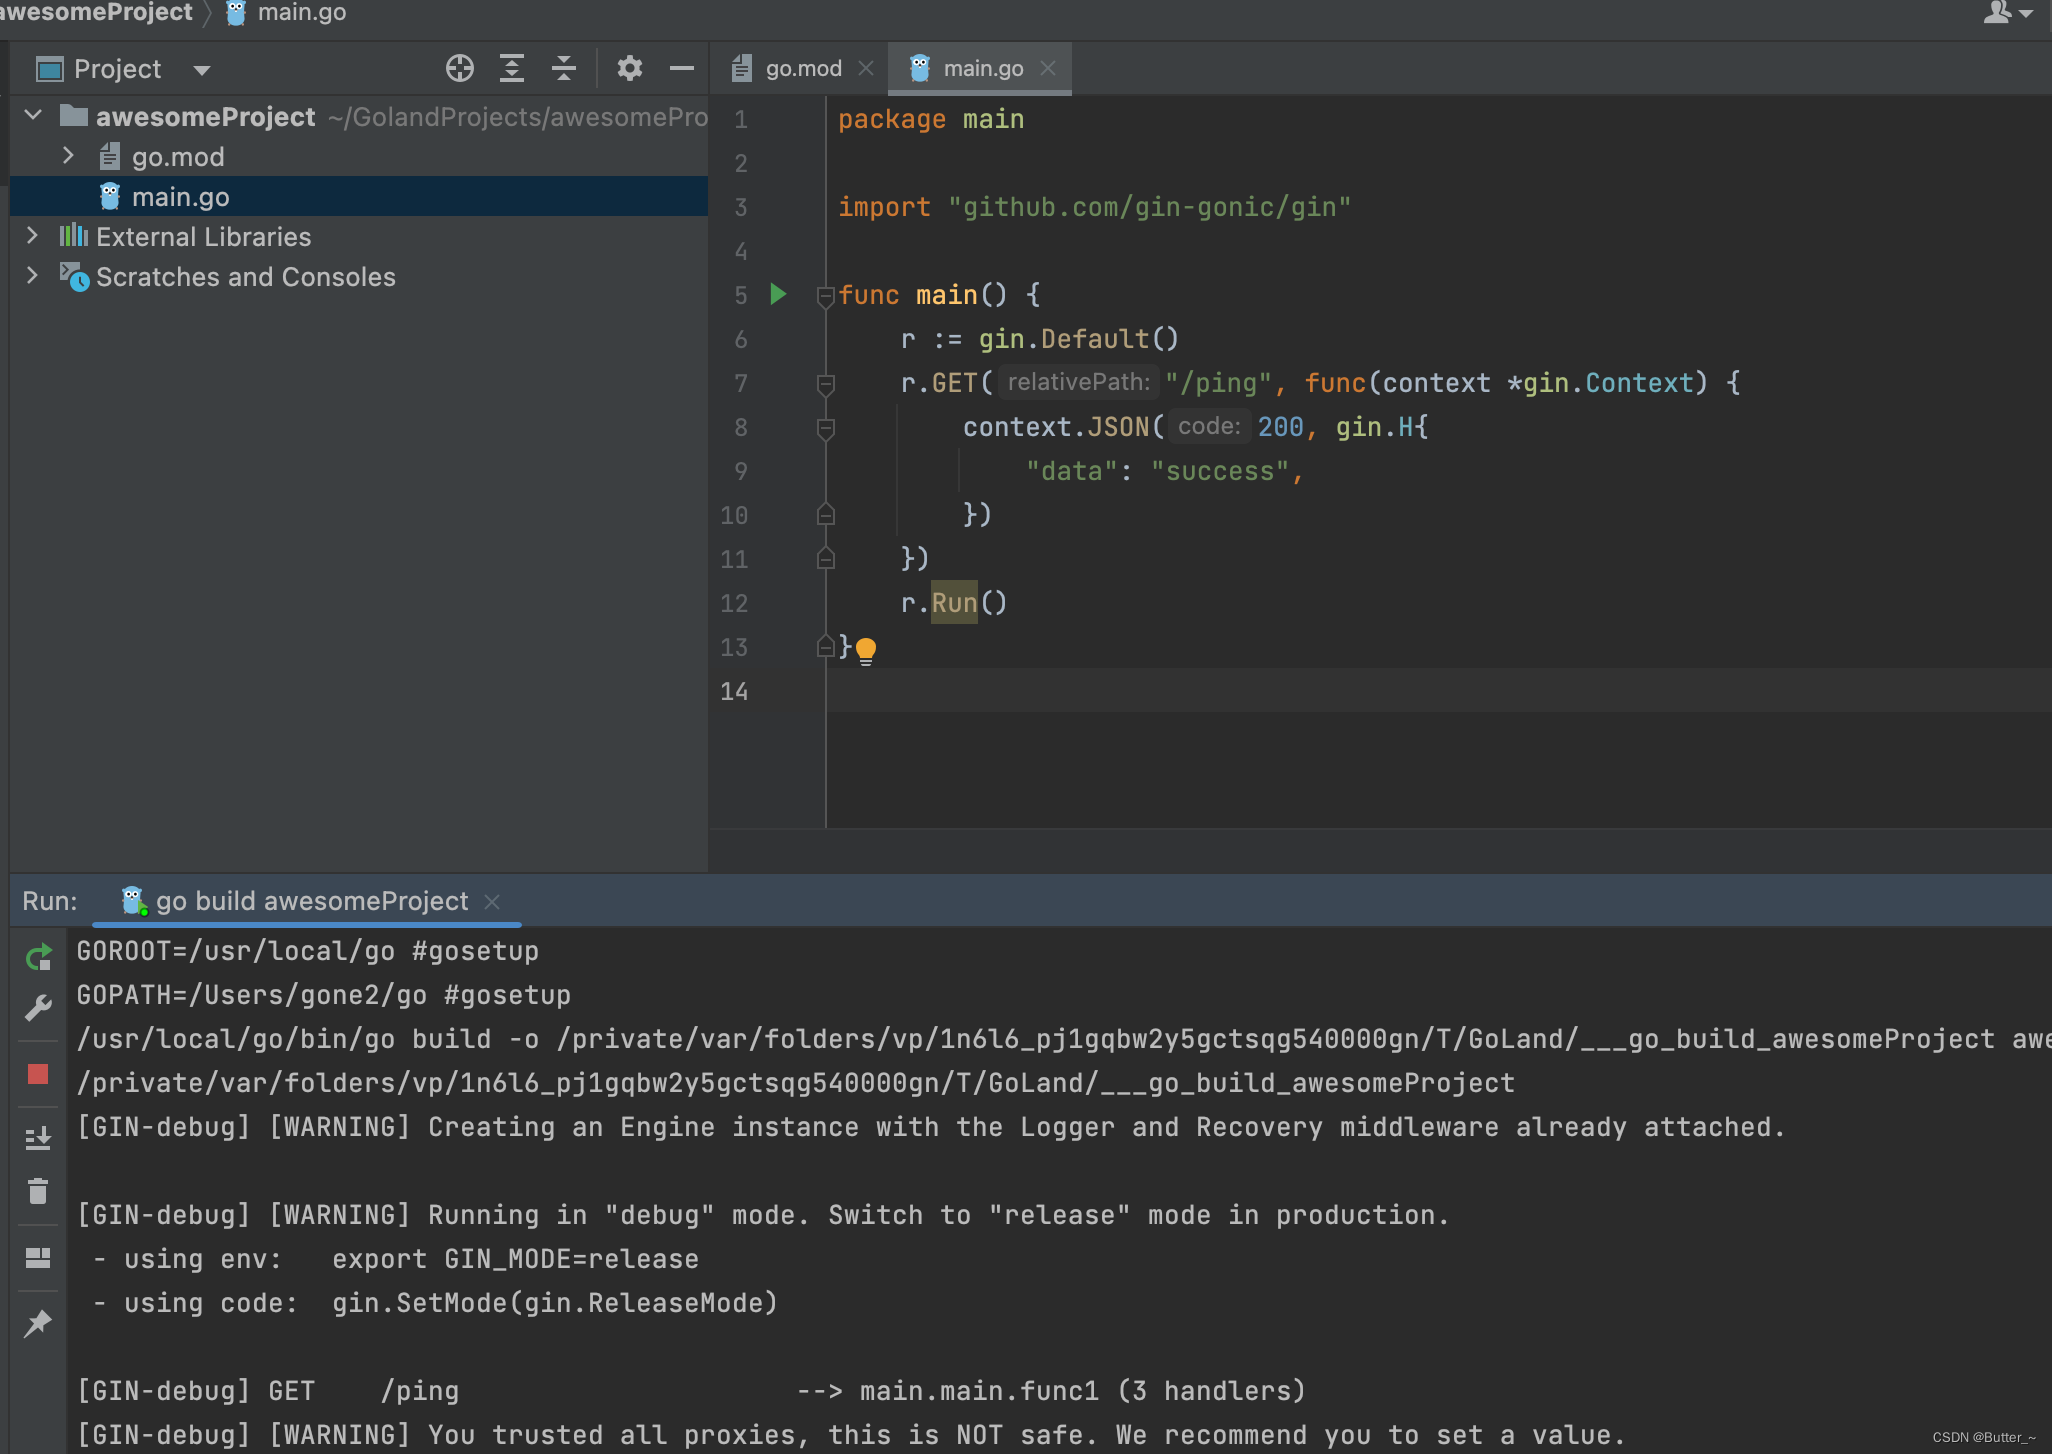Pin the run tab with pin icon
Image resolution: width=2052 pixels, height=1454 pixels.
tap(38, 1323)
